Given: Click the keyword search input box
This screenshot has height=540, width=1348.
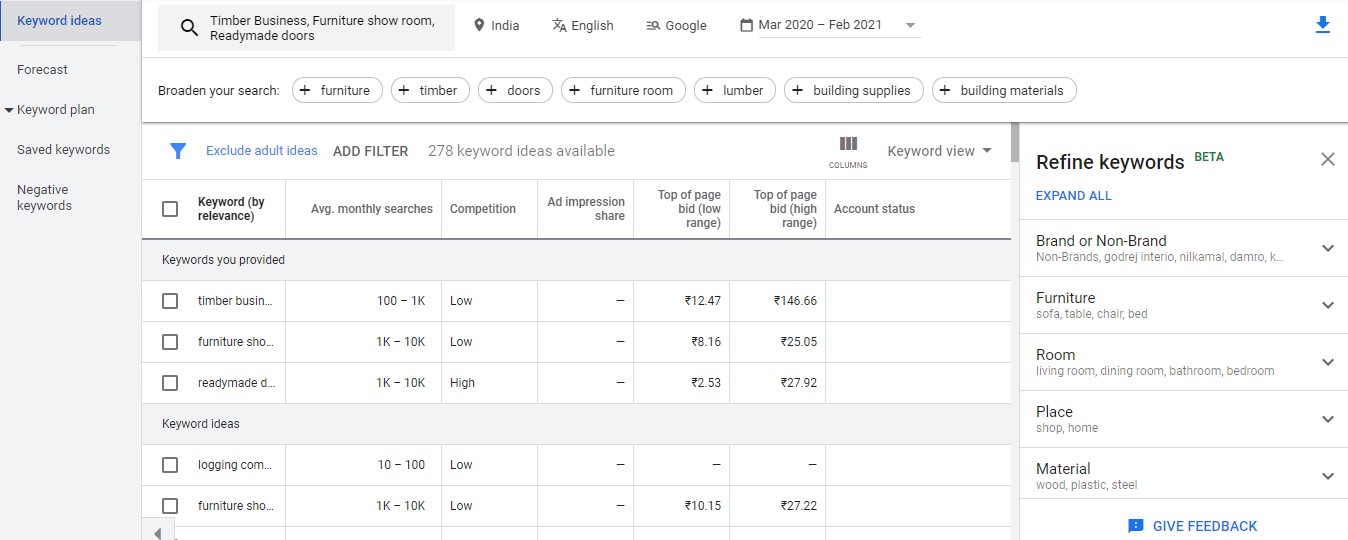Looking at the screenshot, I should [306, 28].
